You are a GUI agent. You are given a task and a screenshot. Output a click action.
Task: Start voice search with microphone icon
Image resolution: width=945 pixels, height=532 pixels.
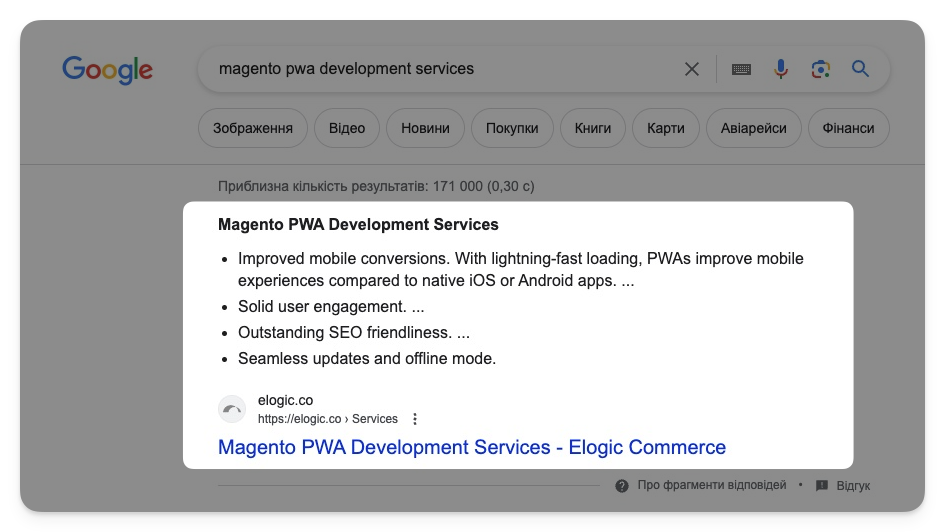click(x=780, y=69)
